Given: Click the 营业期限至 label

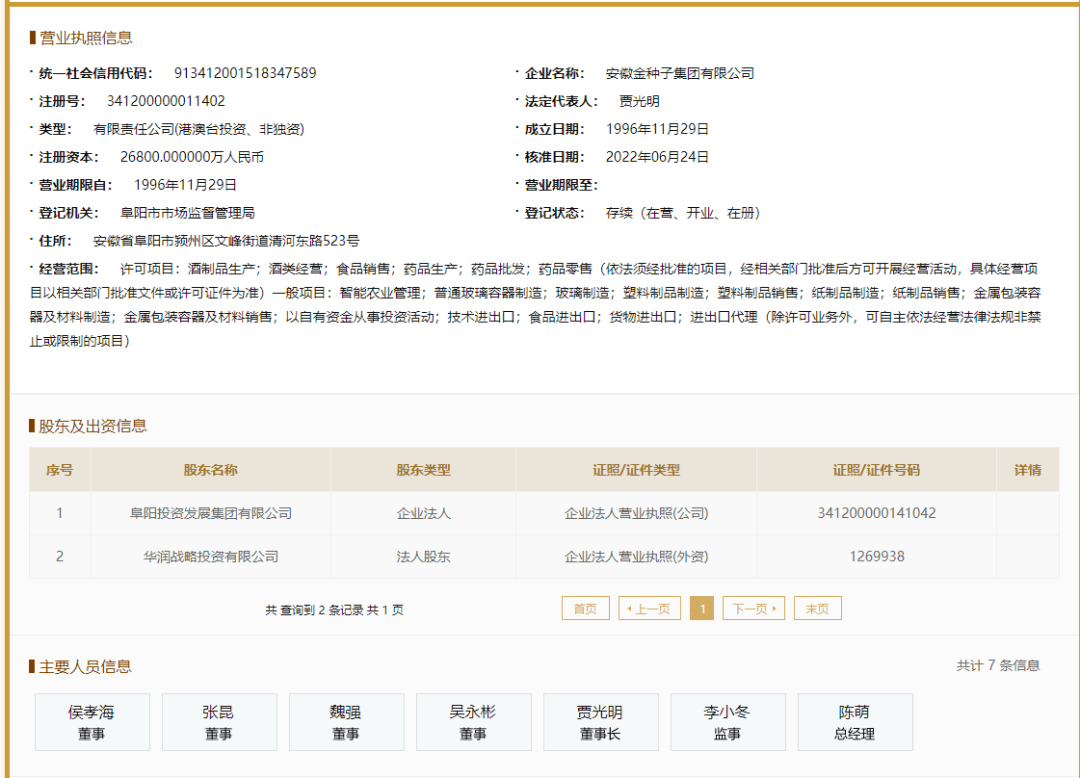Looking at the screenshot, I should 561,185.
